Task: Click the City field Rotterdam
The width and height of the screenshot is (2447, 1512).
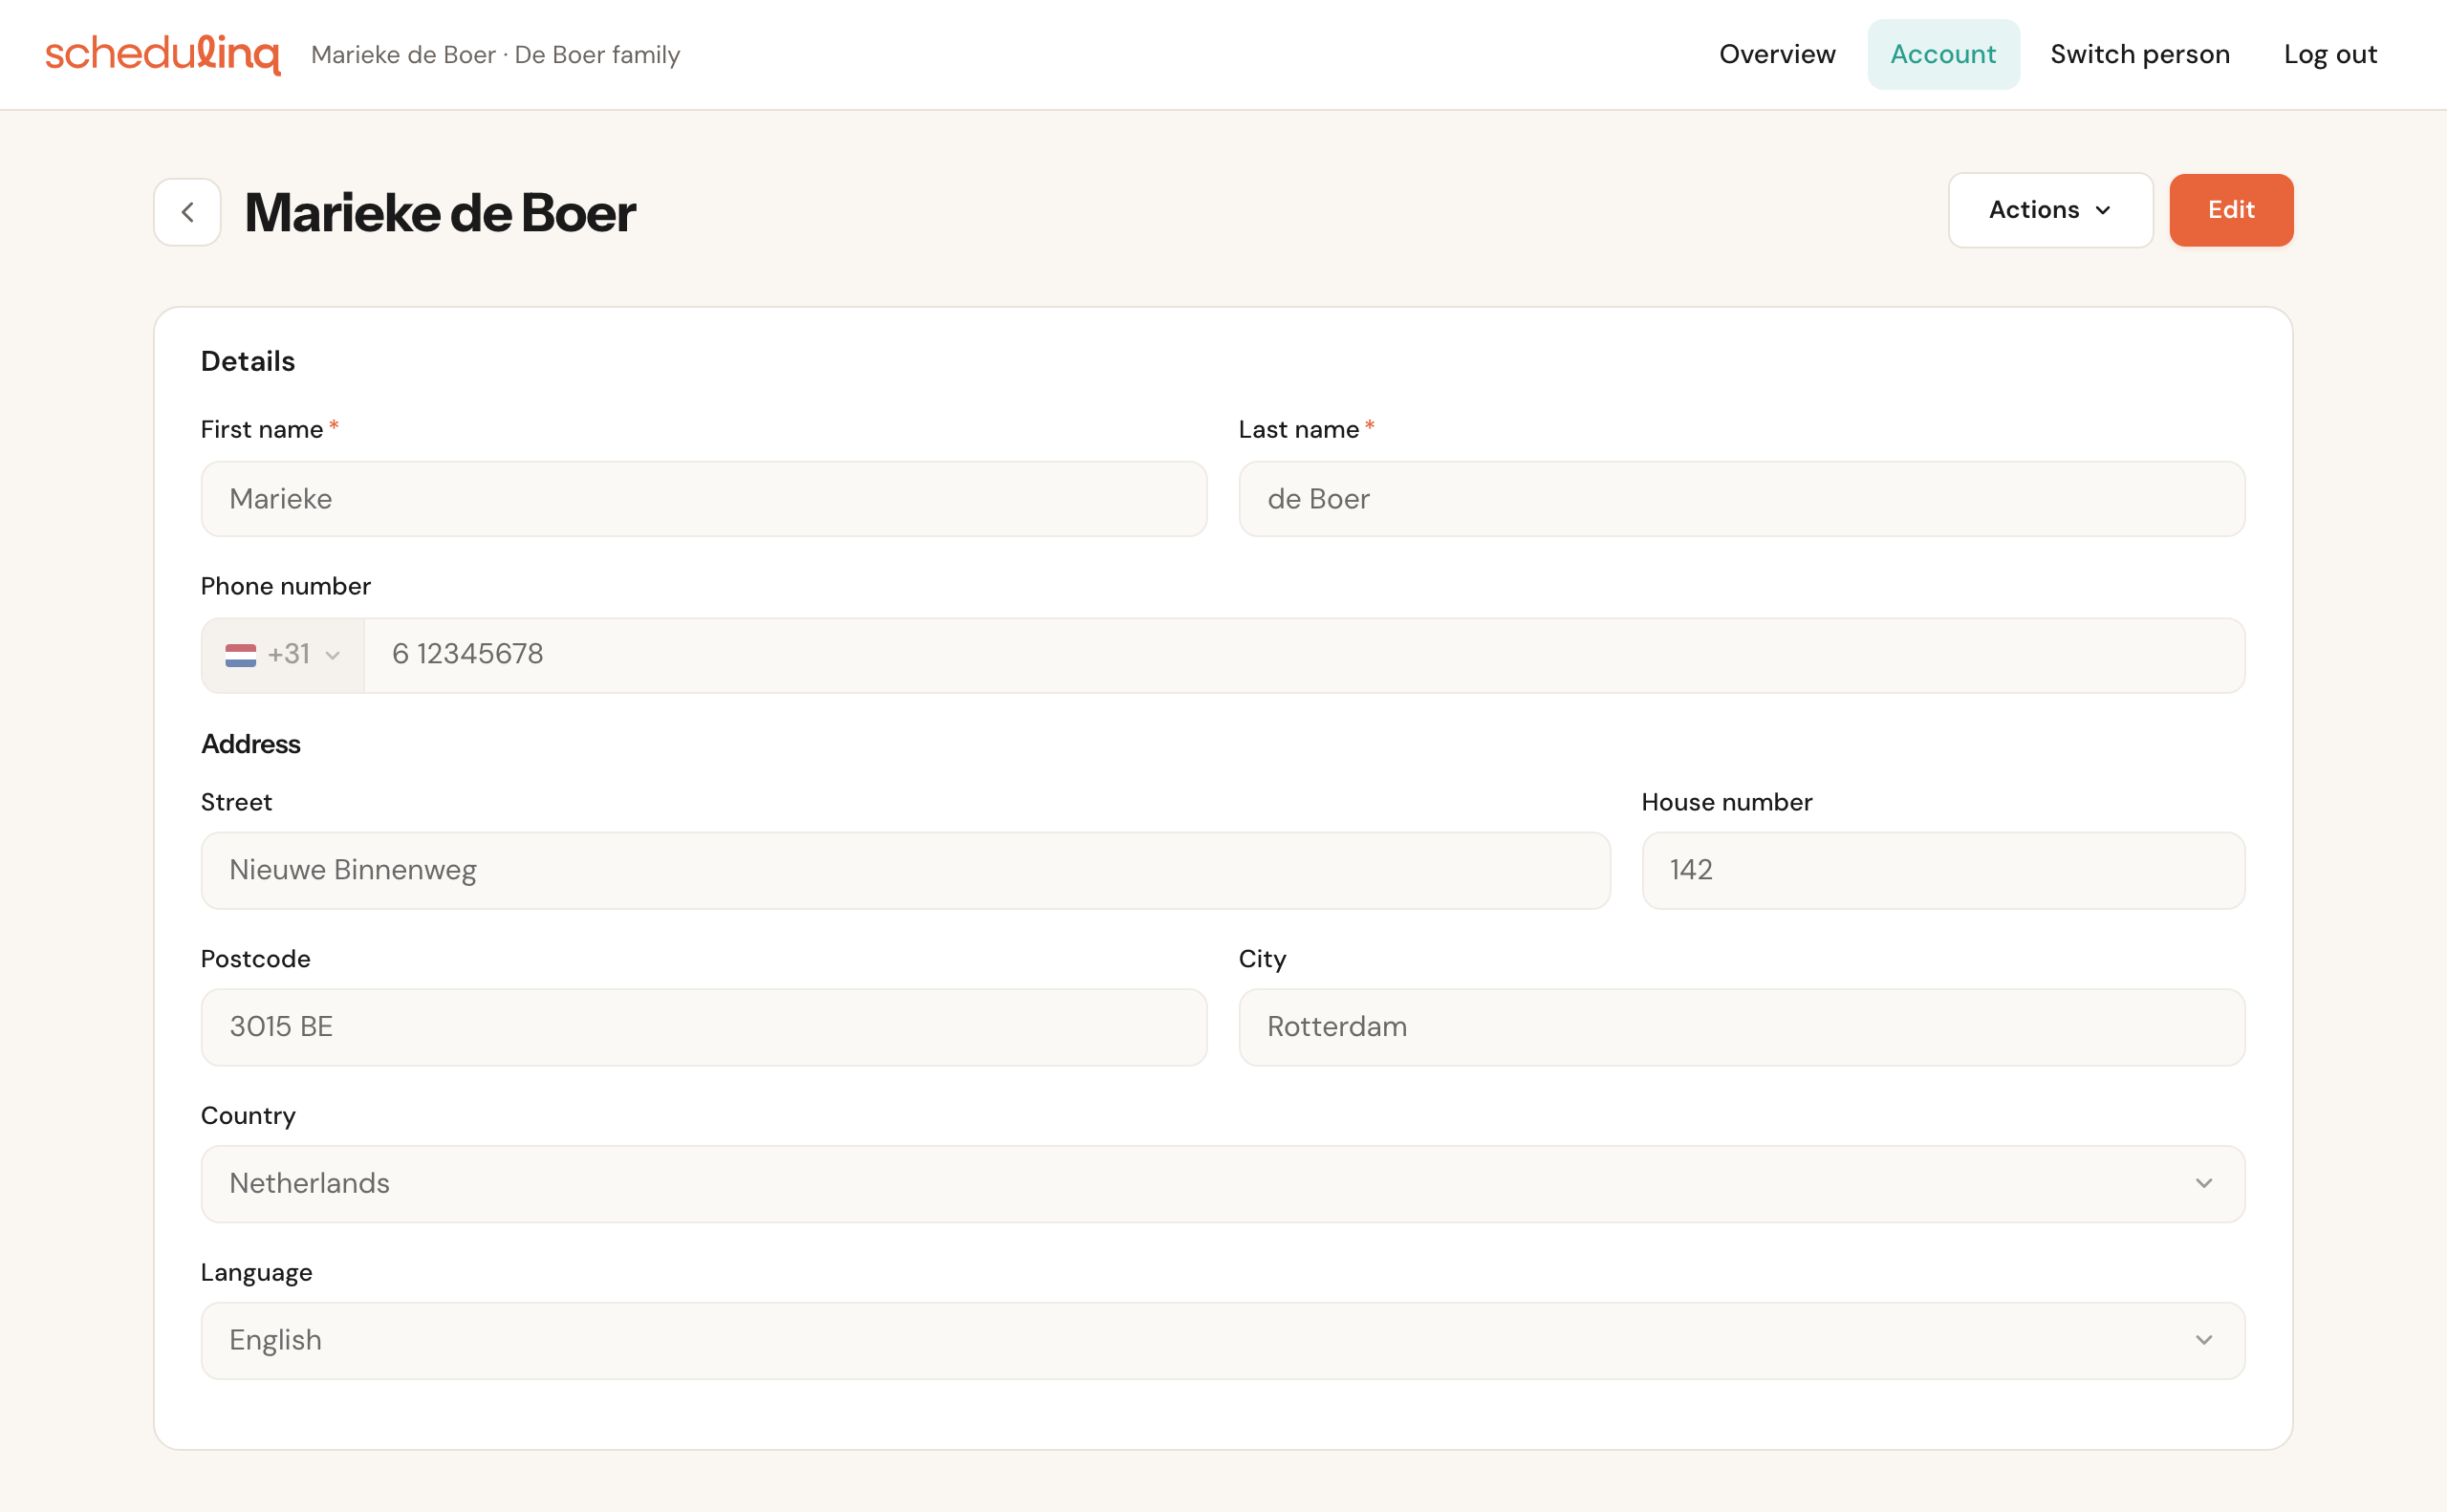Action: [1742, 1027]
